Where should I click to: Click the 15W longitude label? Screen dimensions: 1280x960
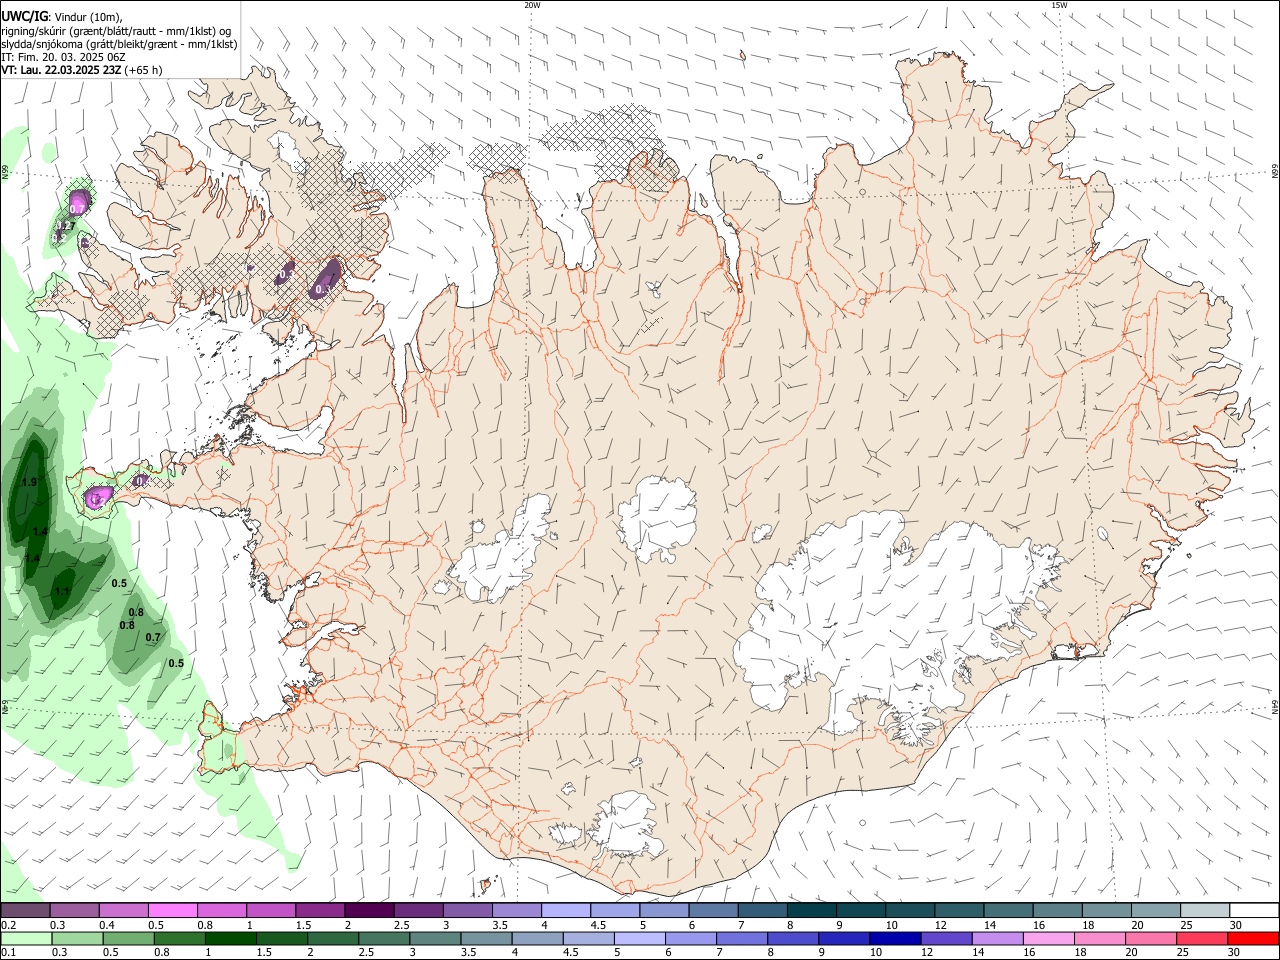1059,5
